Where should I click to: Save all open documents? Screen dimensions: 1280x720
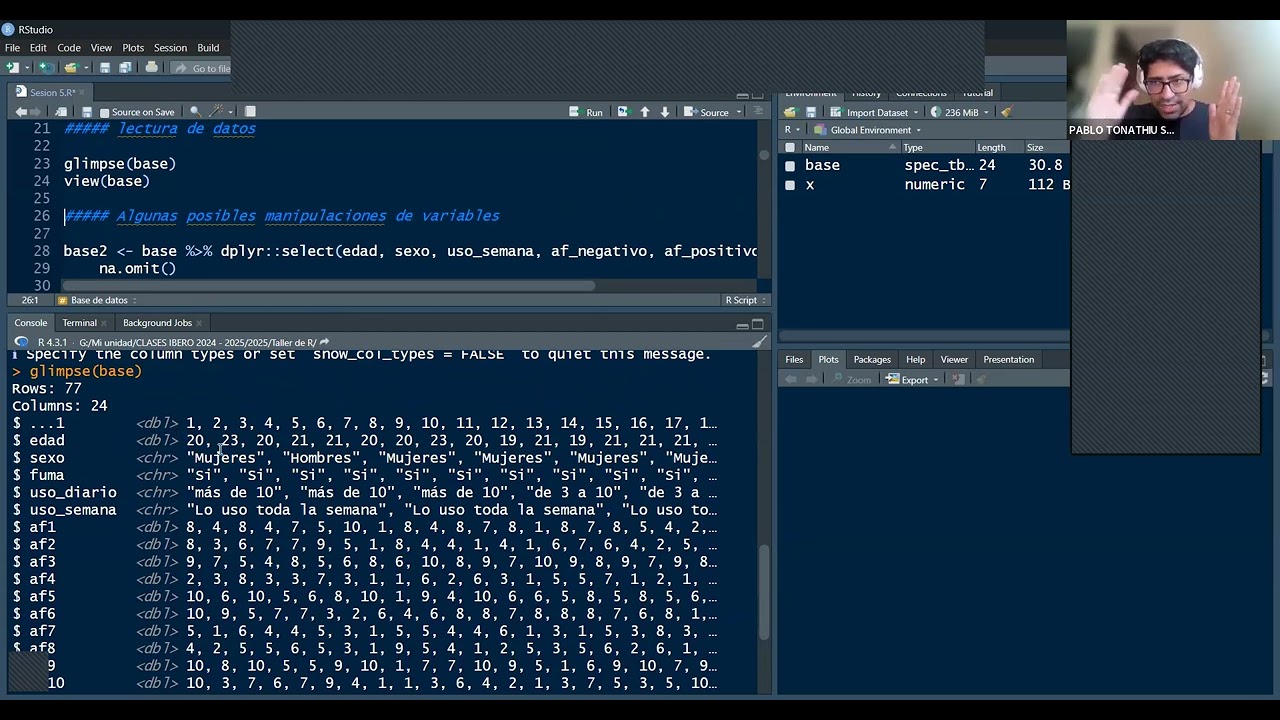click(125, 68)
